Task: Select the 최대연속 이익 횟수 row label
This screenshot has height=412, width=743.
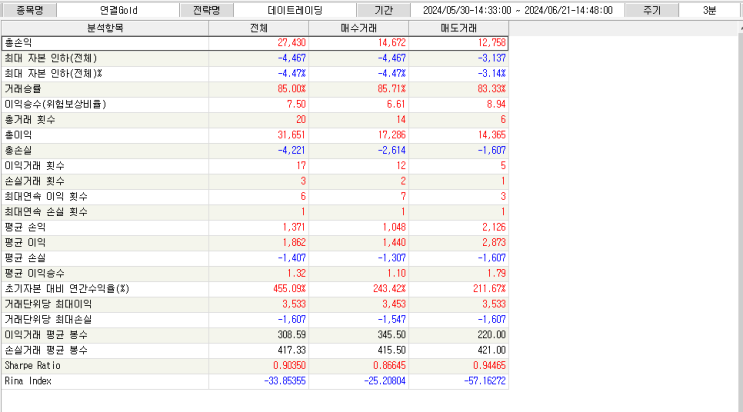Action: click(46, 196)
